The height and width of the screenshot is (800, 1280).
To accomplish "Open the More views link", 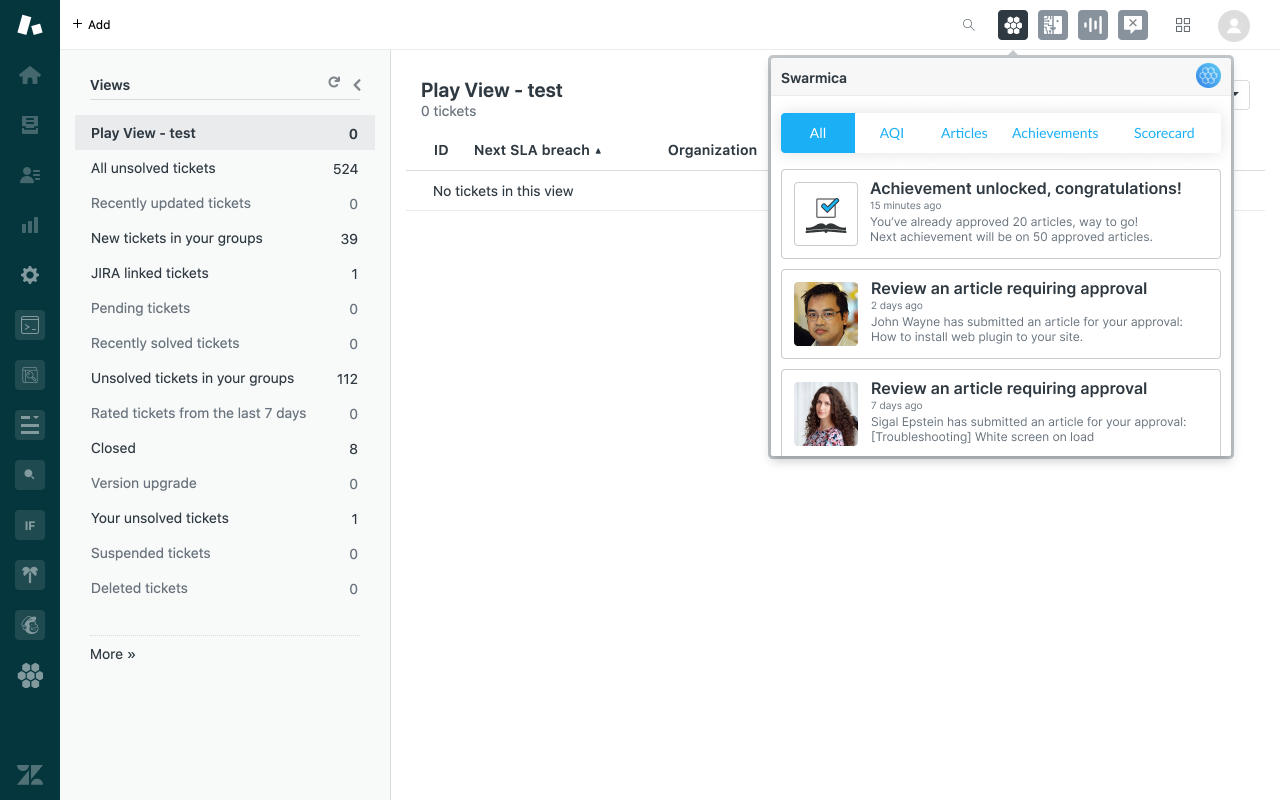I will click(x=113, y=654).
